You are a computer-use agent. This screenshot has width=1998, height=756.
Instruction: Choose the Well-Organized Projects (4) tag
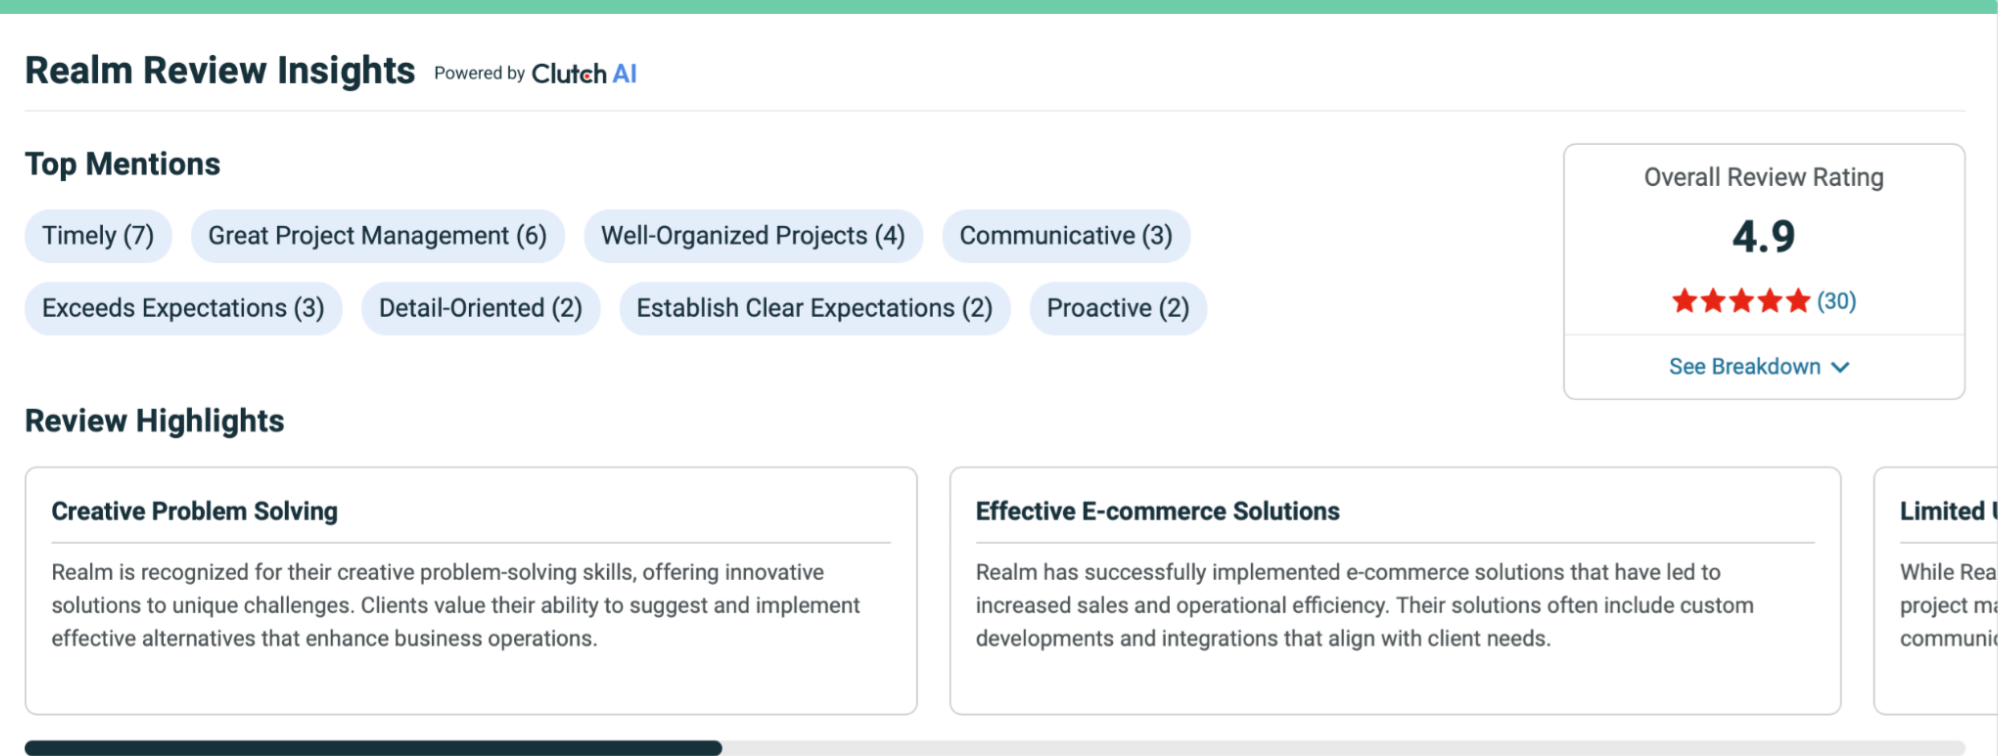[752, 236]
